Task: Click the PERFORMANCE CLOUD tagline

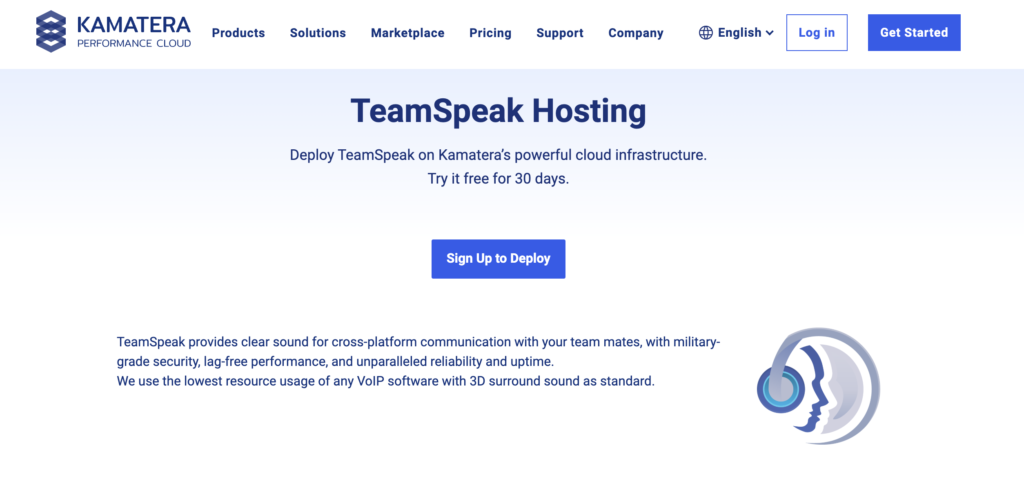Action: coord(133,44)
